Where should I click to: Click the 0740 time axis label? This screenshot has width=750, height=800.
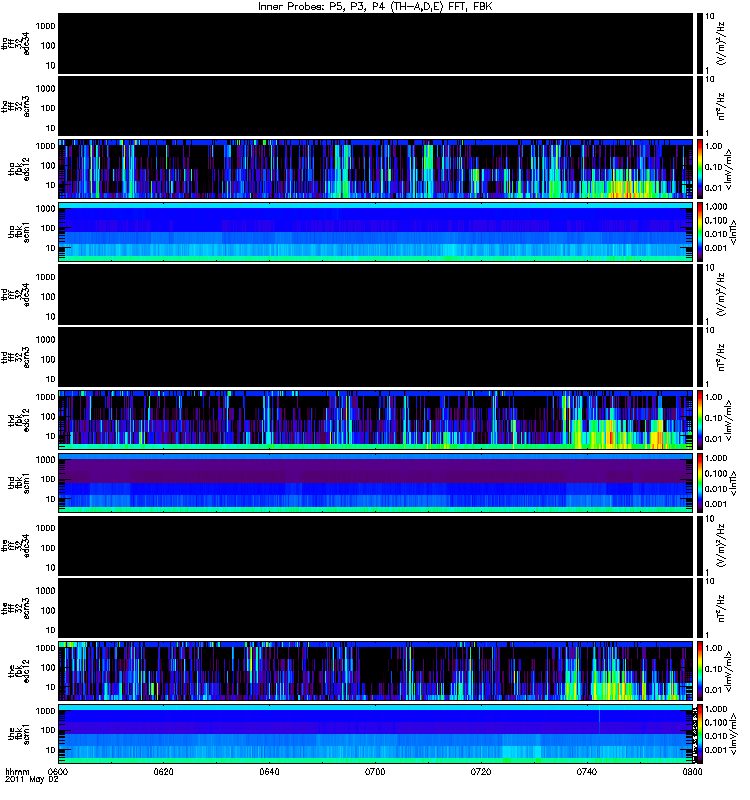click(587, 771)
